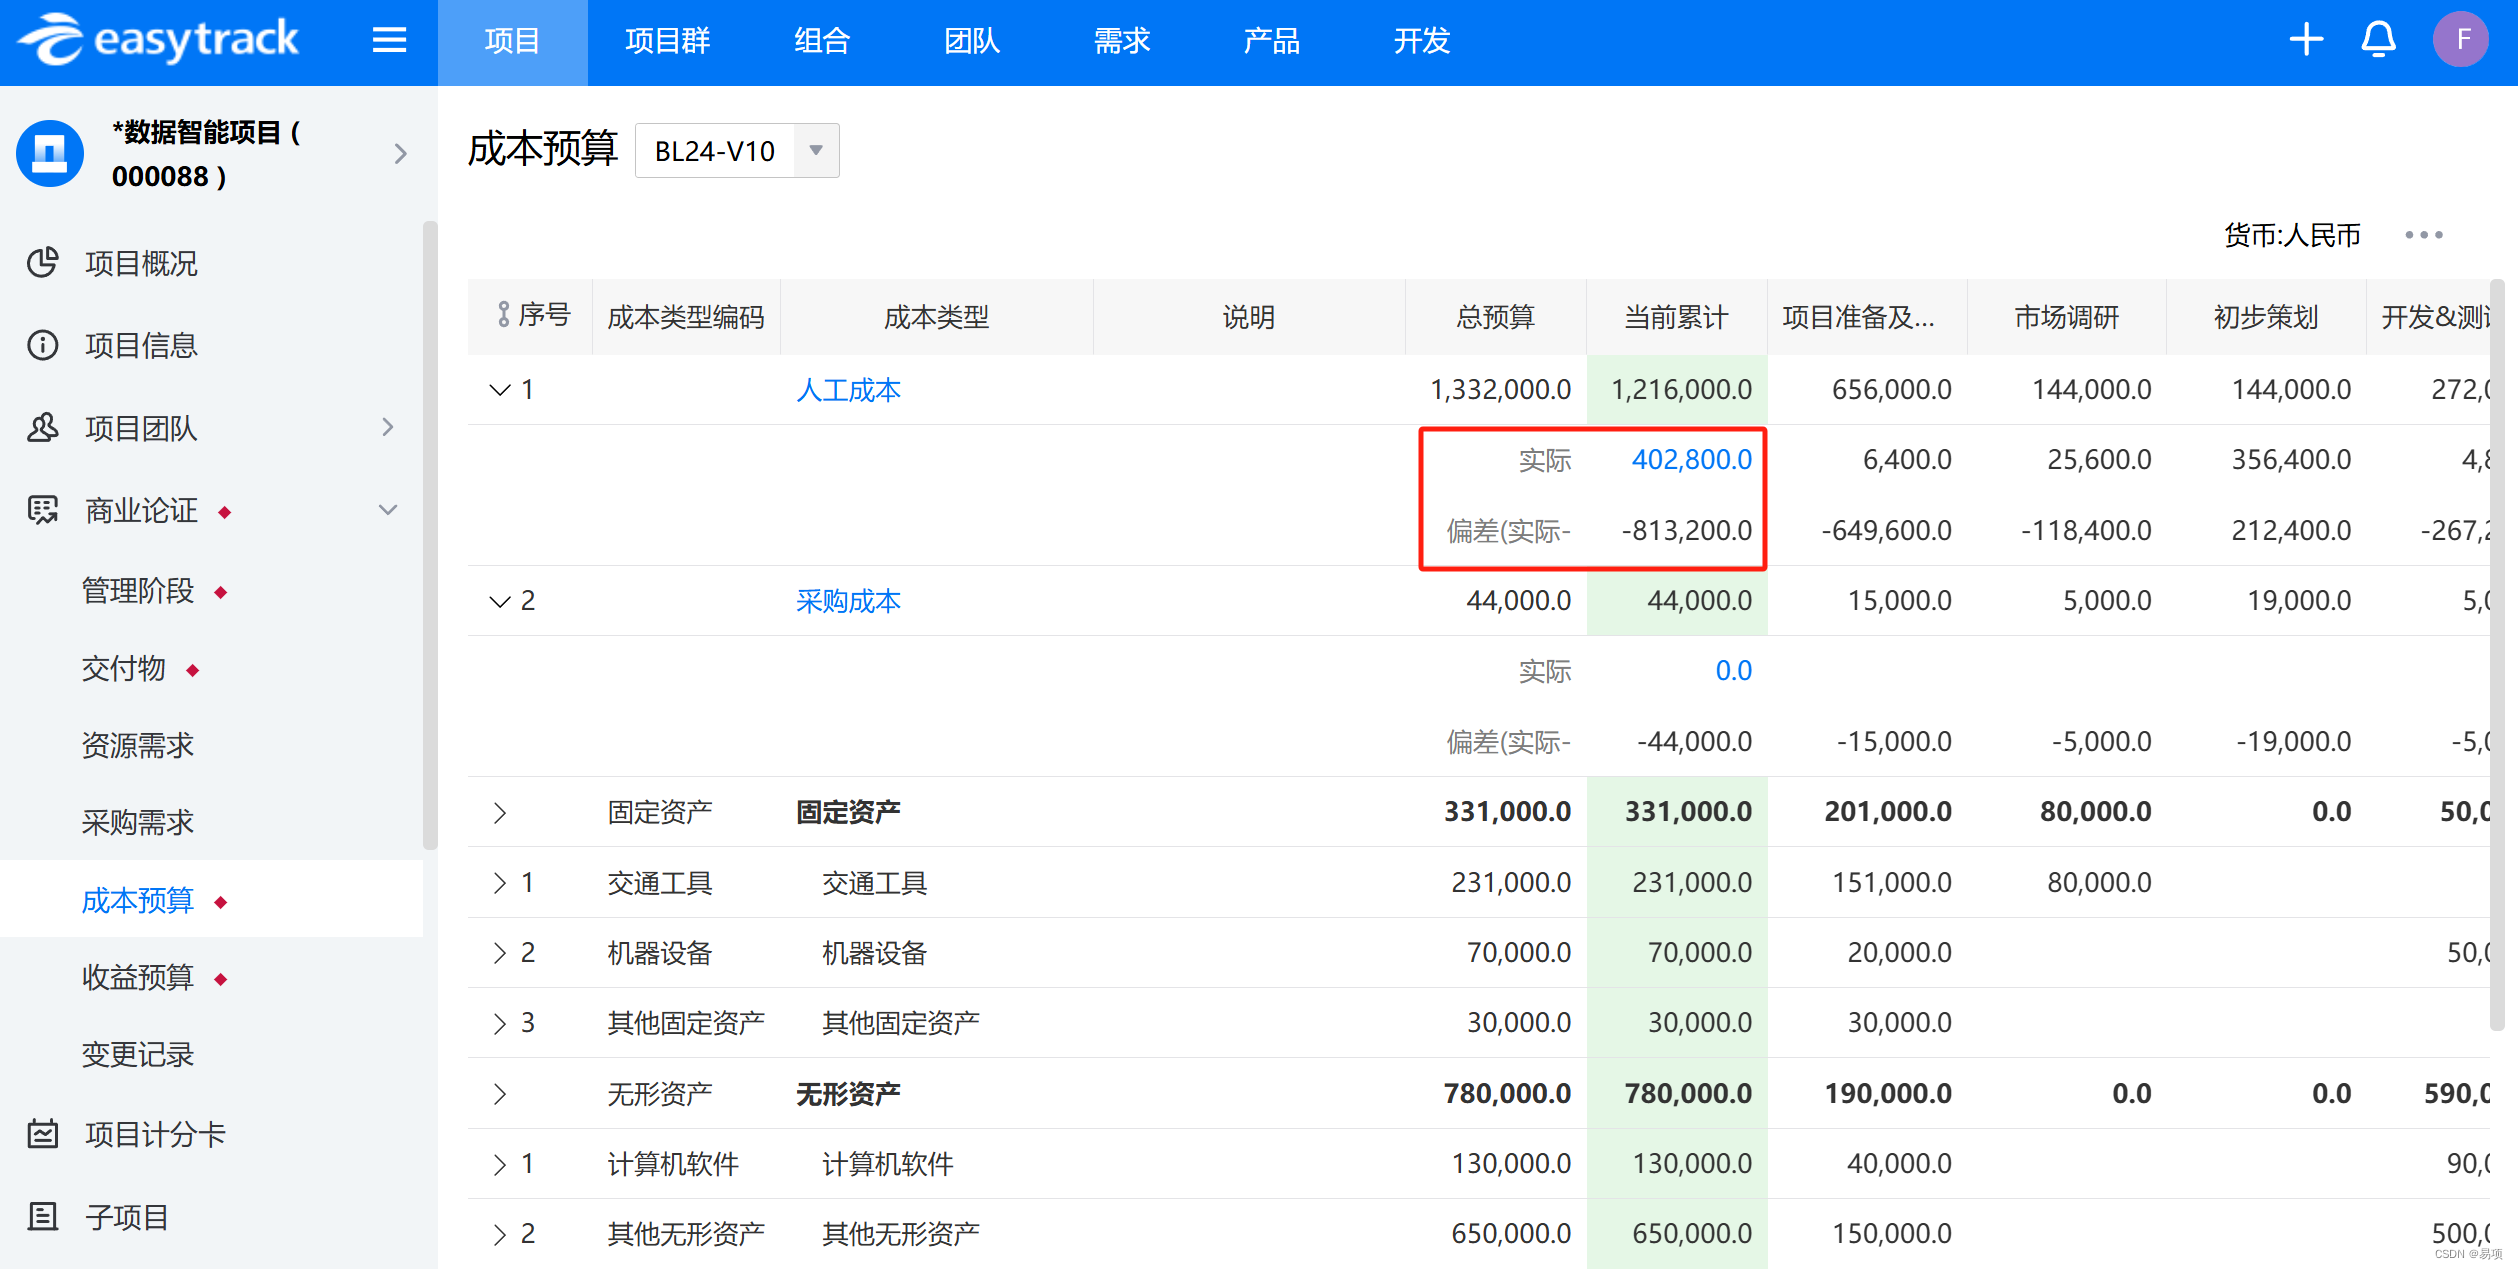2518x1269 pixels.
Task: Click the 项目信息 info icon
Action: click(x=43, y=345)
